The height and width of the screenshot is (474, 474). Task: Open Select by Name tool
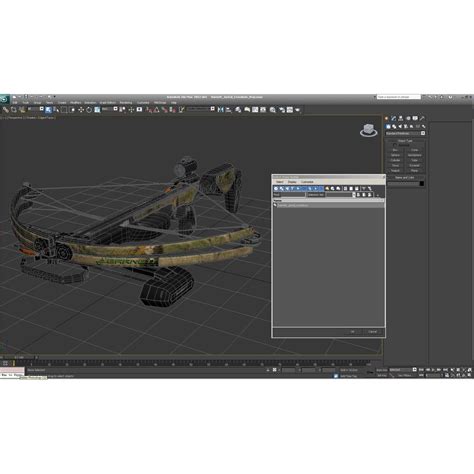pos(56,110)
